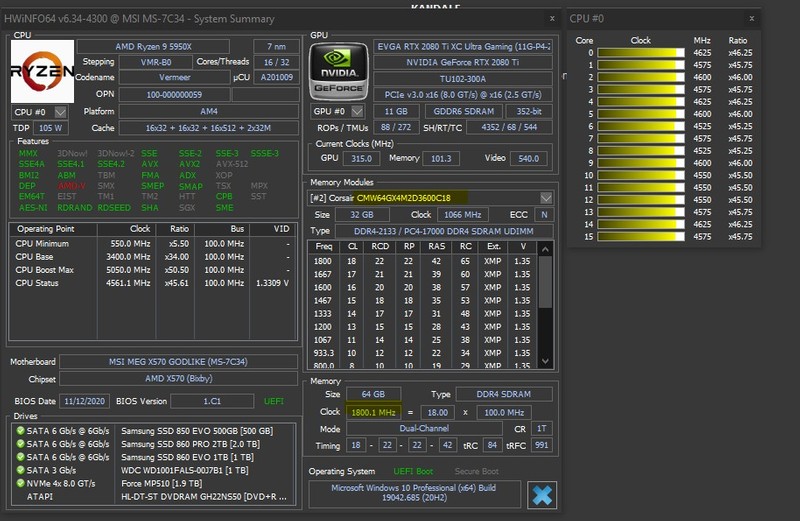
Task: Click memory timings scrollbar down arrow
Action: [x=545, y=361]
